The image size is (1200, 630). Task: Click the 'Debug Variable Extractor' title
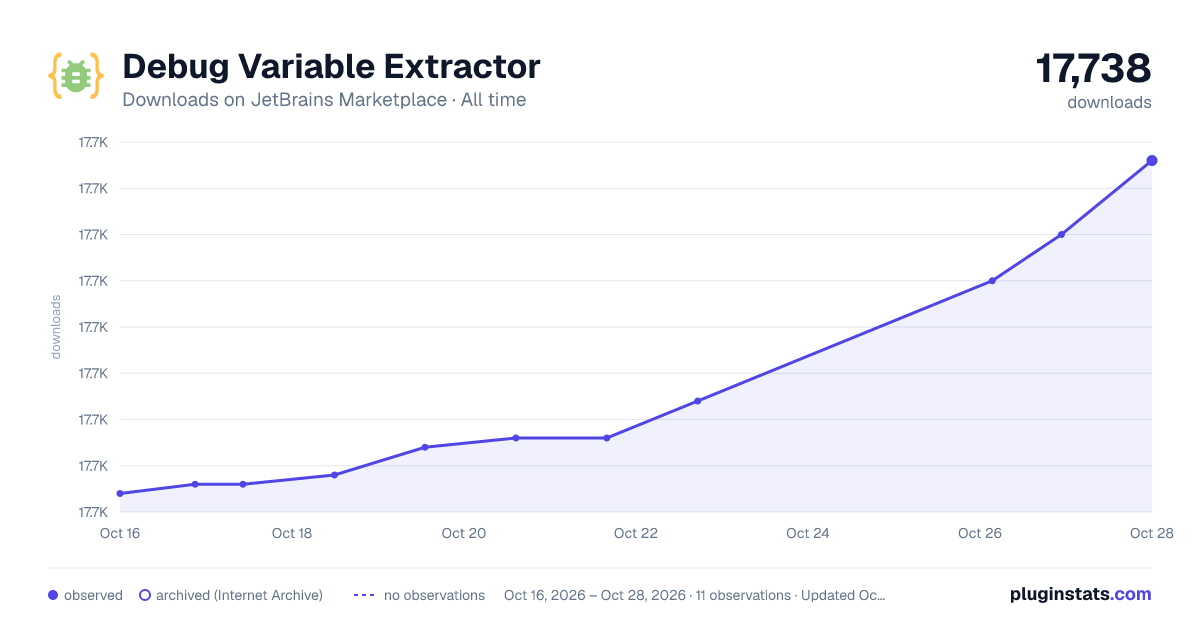pyautogui.click(x=331, y=67)
